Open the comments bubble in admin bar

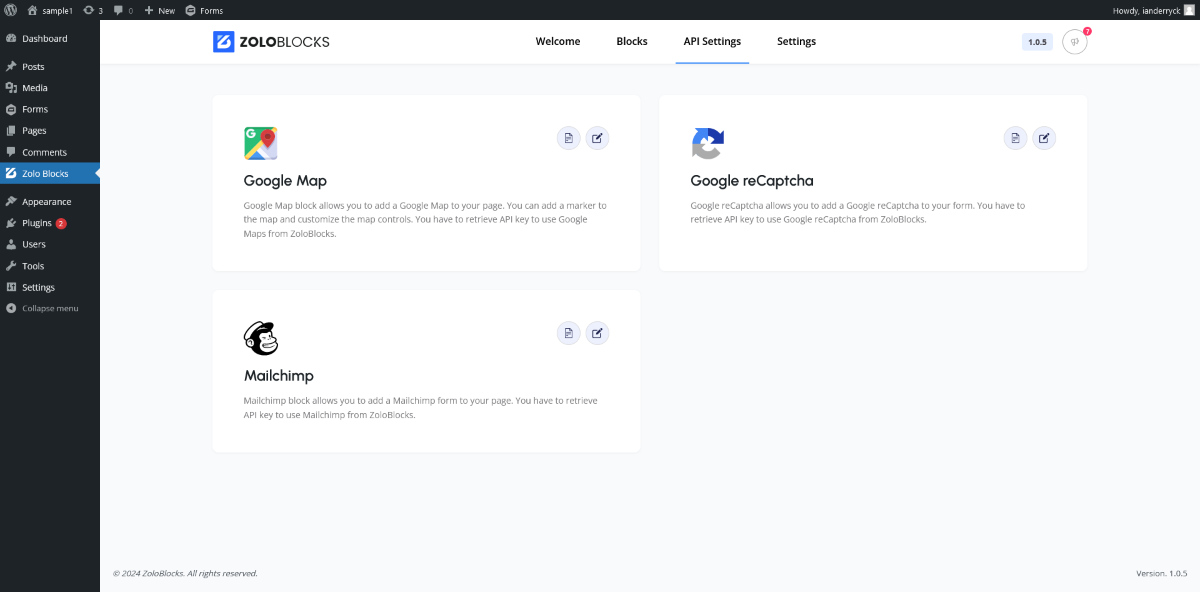tap(123, 10)
